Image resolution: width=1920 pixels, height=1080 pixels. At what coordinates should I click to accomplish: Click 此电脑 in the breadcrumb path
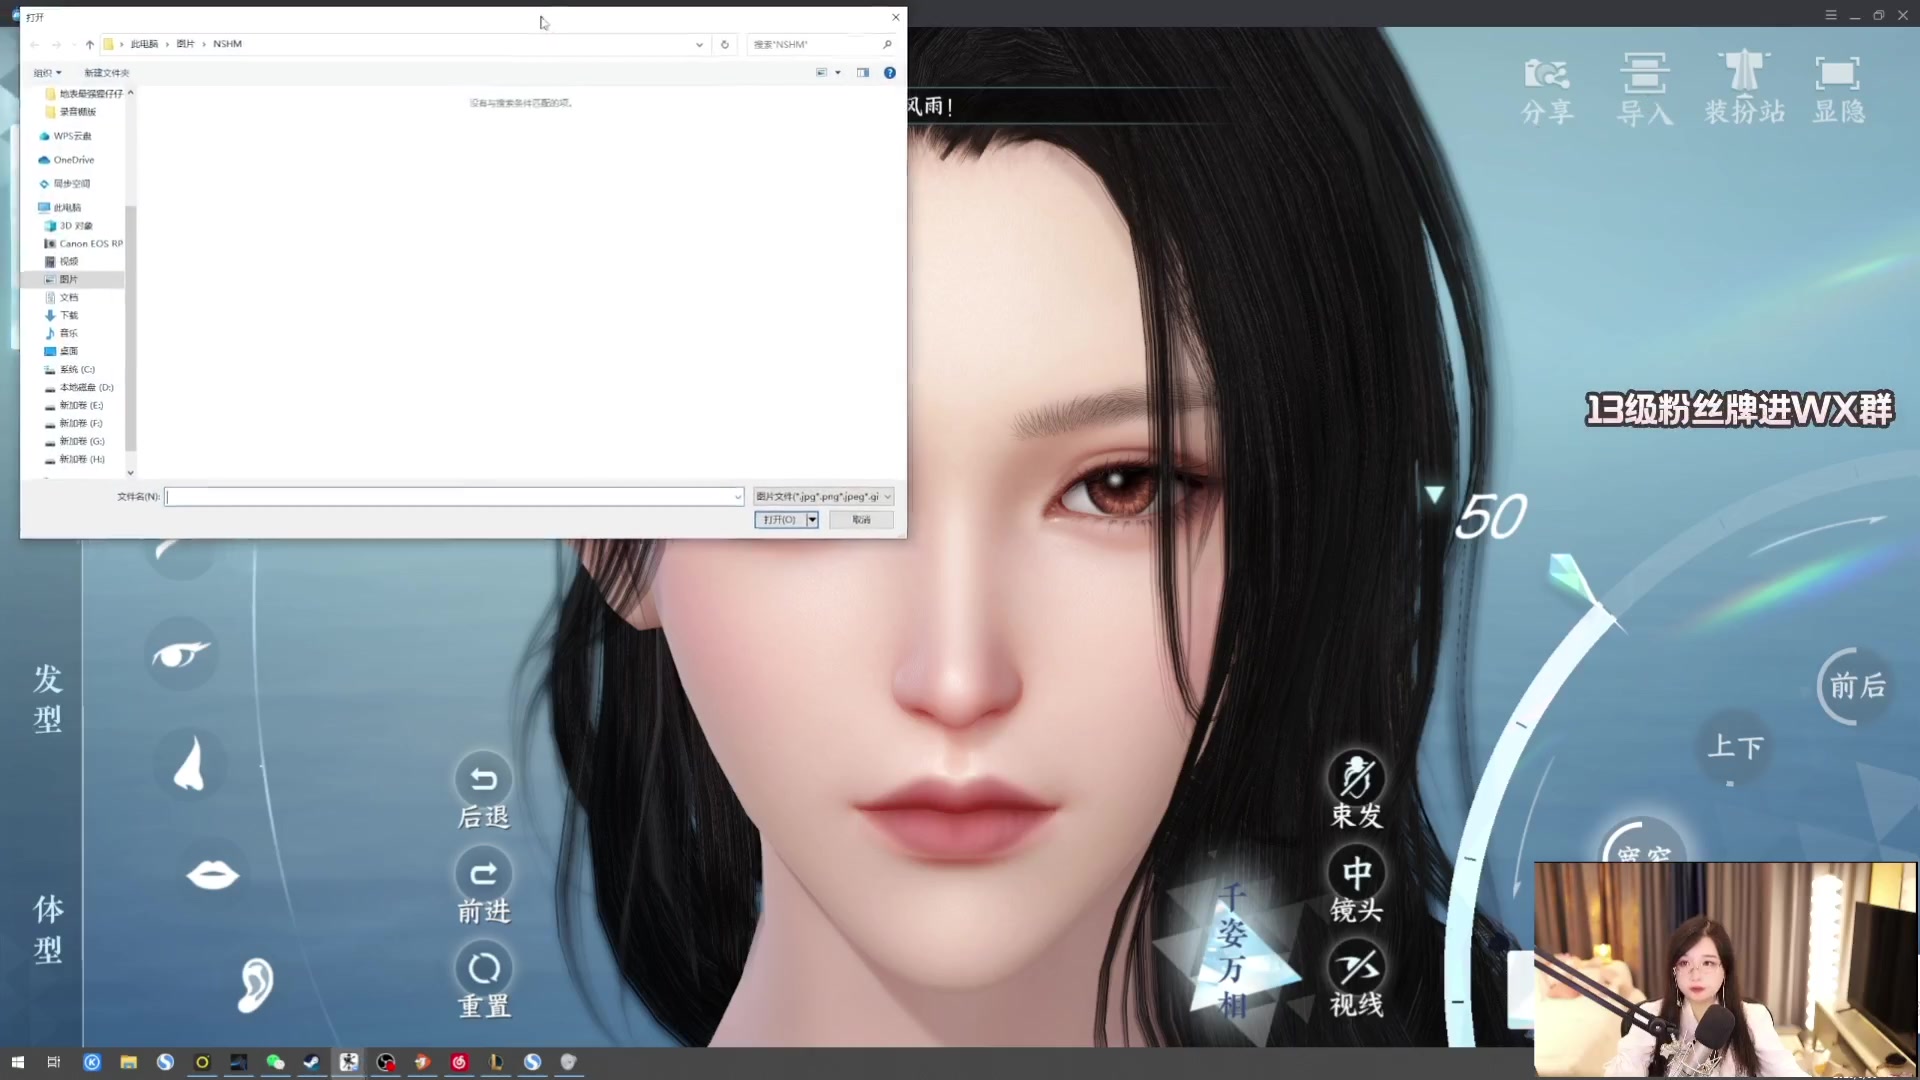tap(144, 44)
